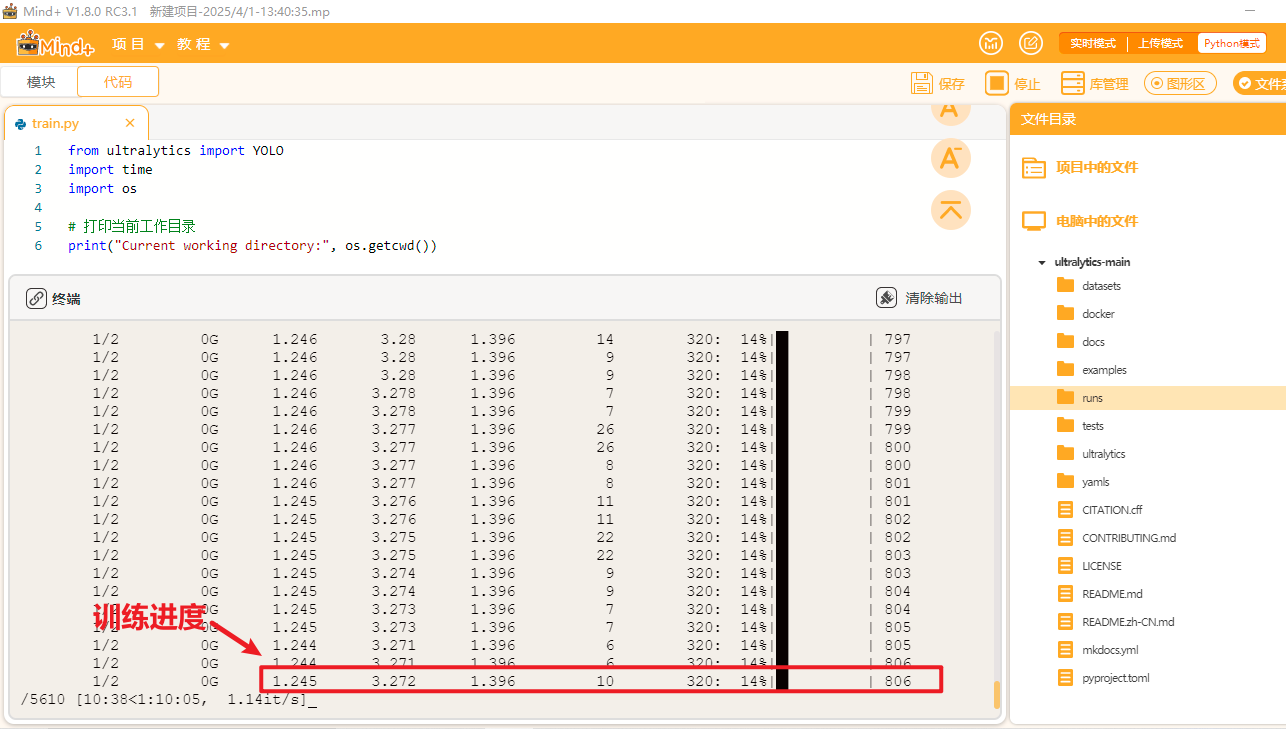This screenshot has width=1286, height=729.
Task: Collapse the ultralytics-main tree node
Action: [1042, 262]
